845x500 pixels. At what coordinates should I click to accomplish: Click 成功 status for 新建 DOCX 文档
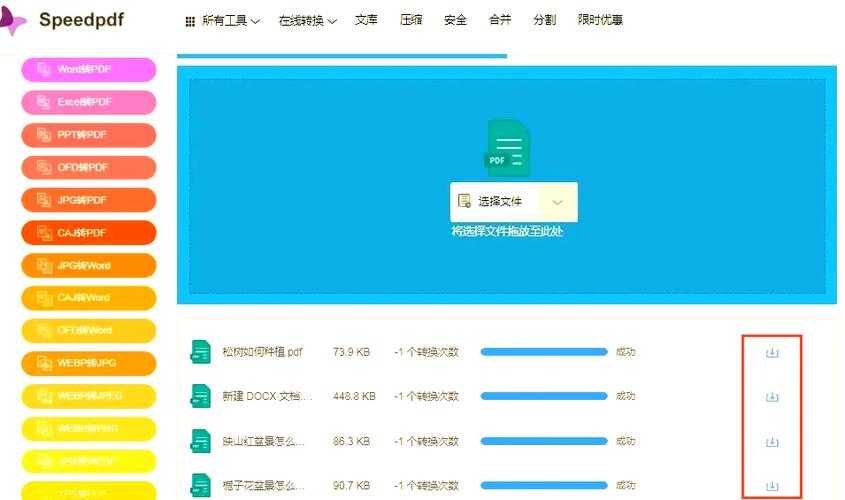coord(626,396)
